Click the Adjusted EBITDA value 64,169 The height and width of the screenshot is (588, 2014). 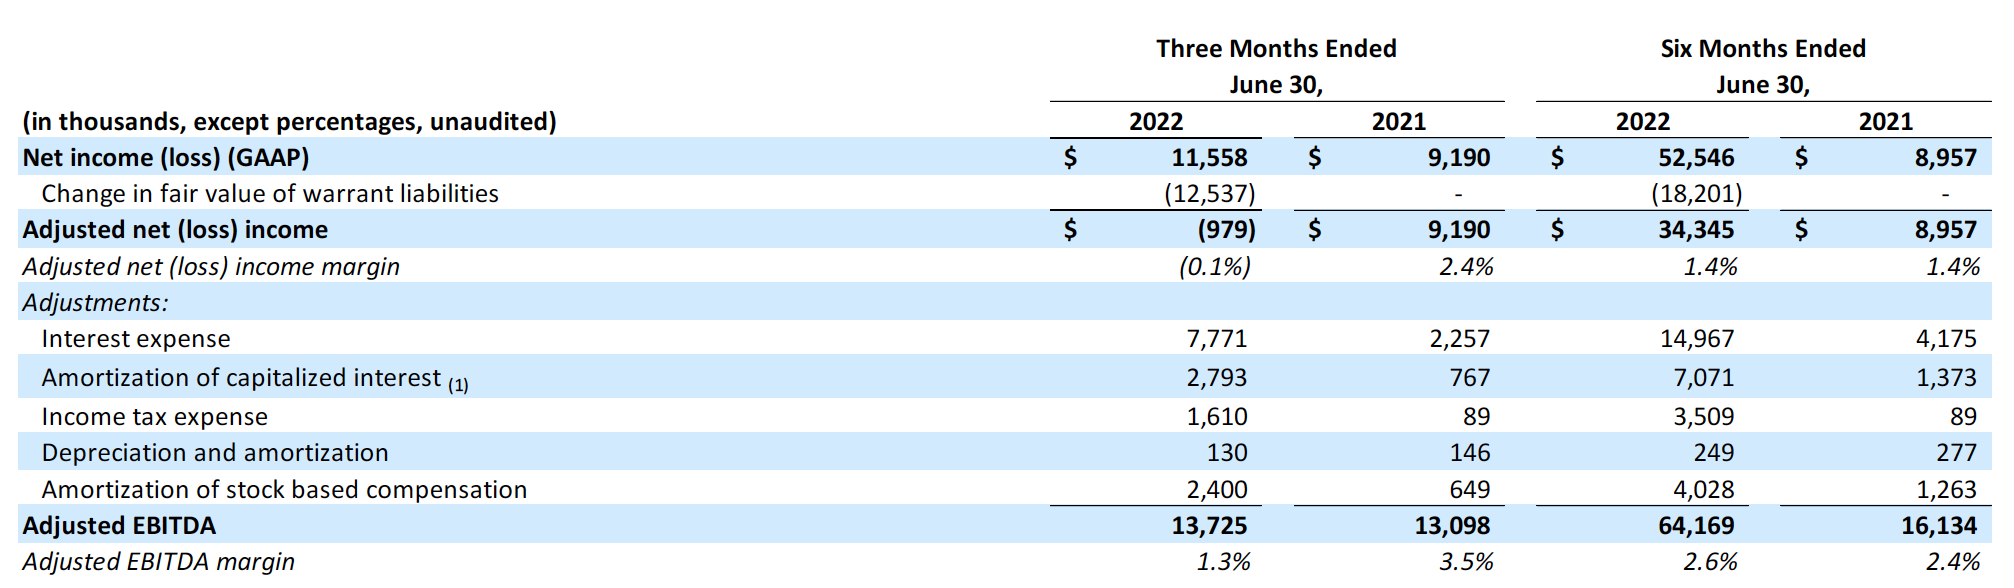point(1696,526)
